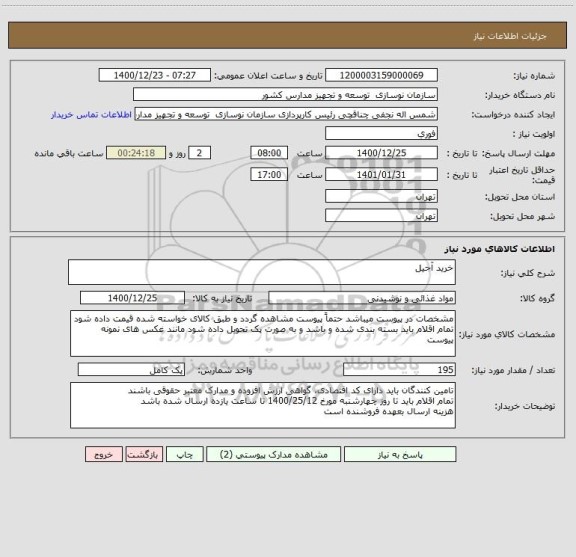Click the label حداقل تاریخ اعتبار قیمت
This screenshot has height=557, width=576.
[x=522, y=175]
